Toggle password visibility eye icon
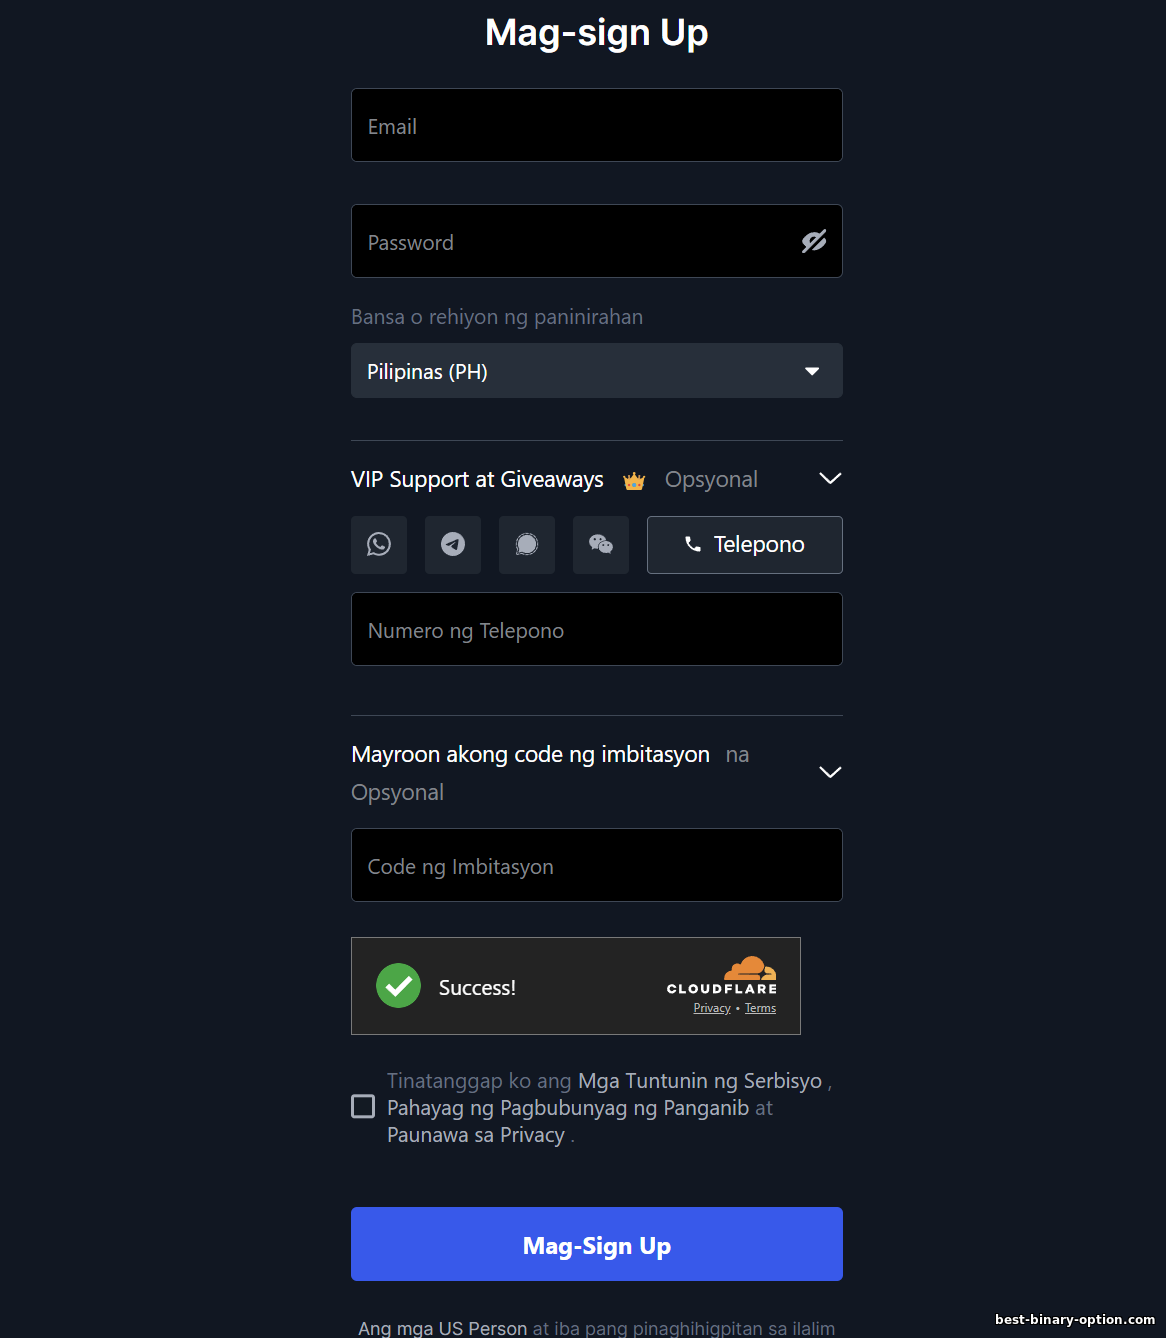Screen dimensions: 1166x1338 point(814,241)
